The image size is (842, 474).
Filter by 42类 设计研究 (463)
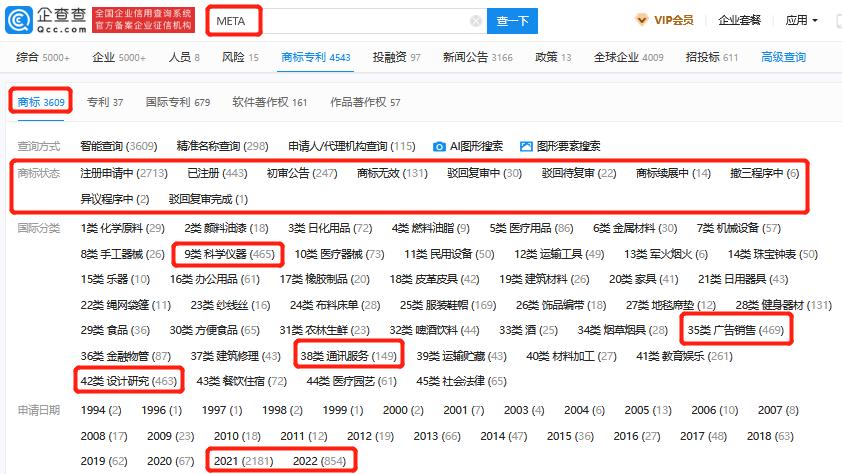(129, 381)
